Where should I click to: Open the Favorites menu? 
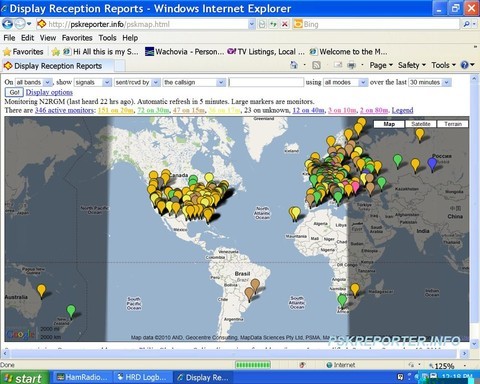coord(77,38)
